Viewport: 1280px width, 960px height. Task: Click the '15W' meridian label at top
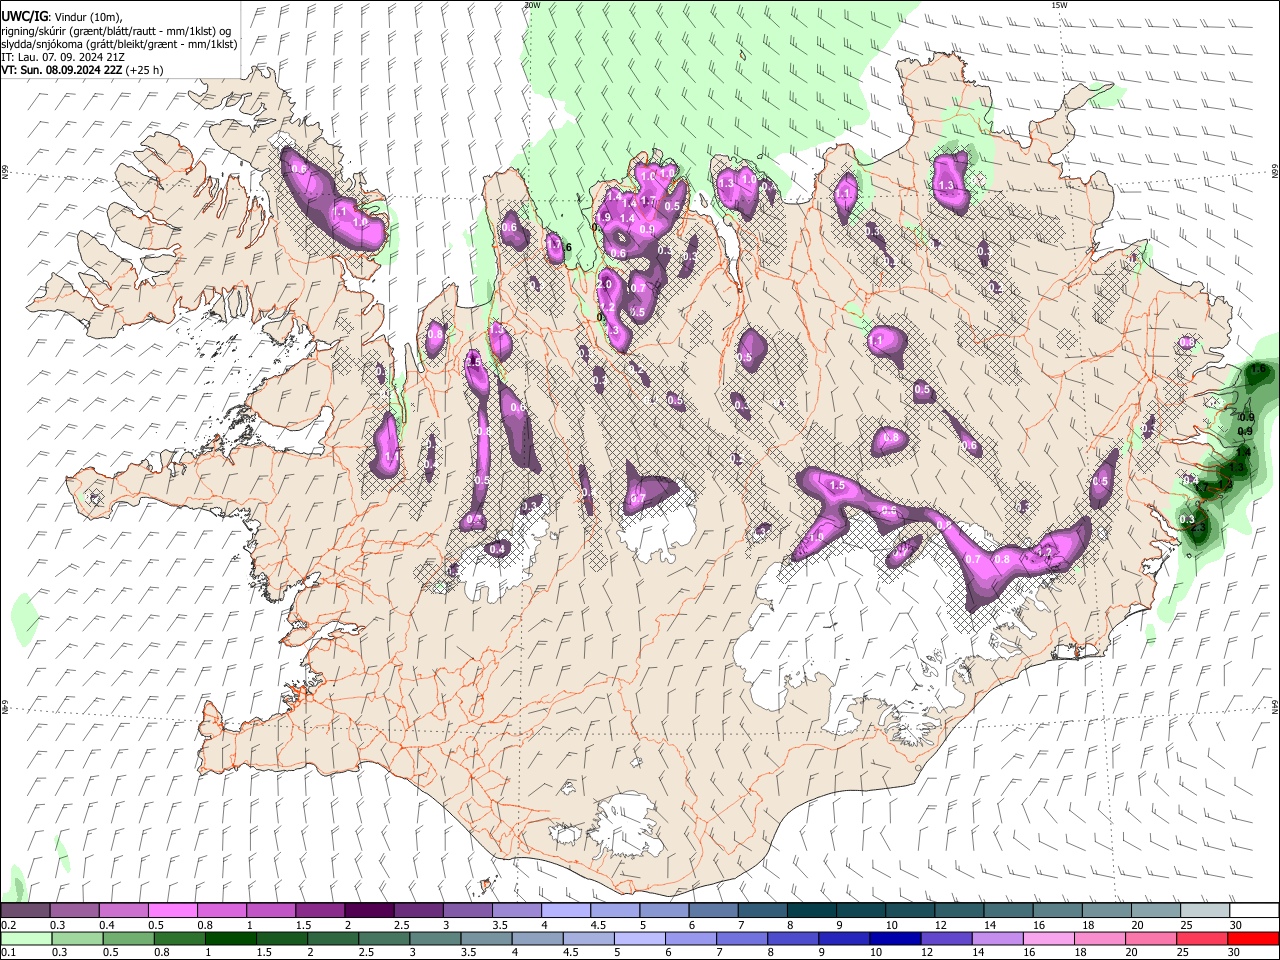tap(1059, 5)
